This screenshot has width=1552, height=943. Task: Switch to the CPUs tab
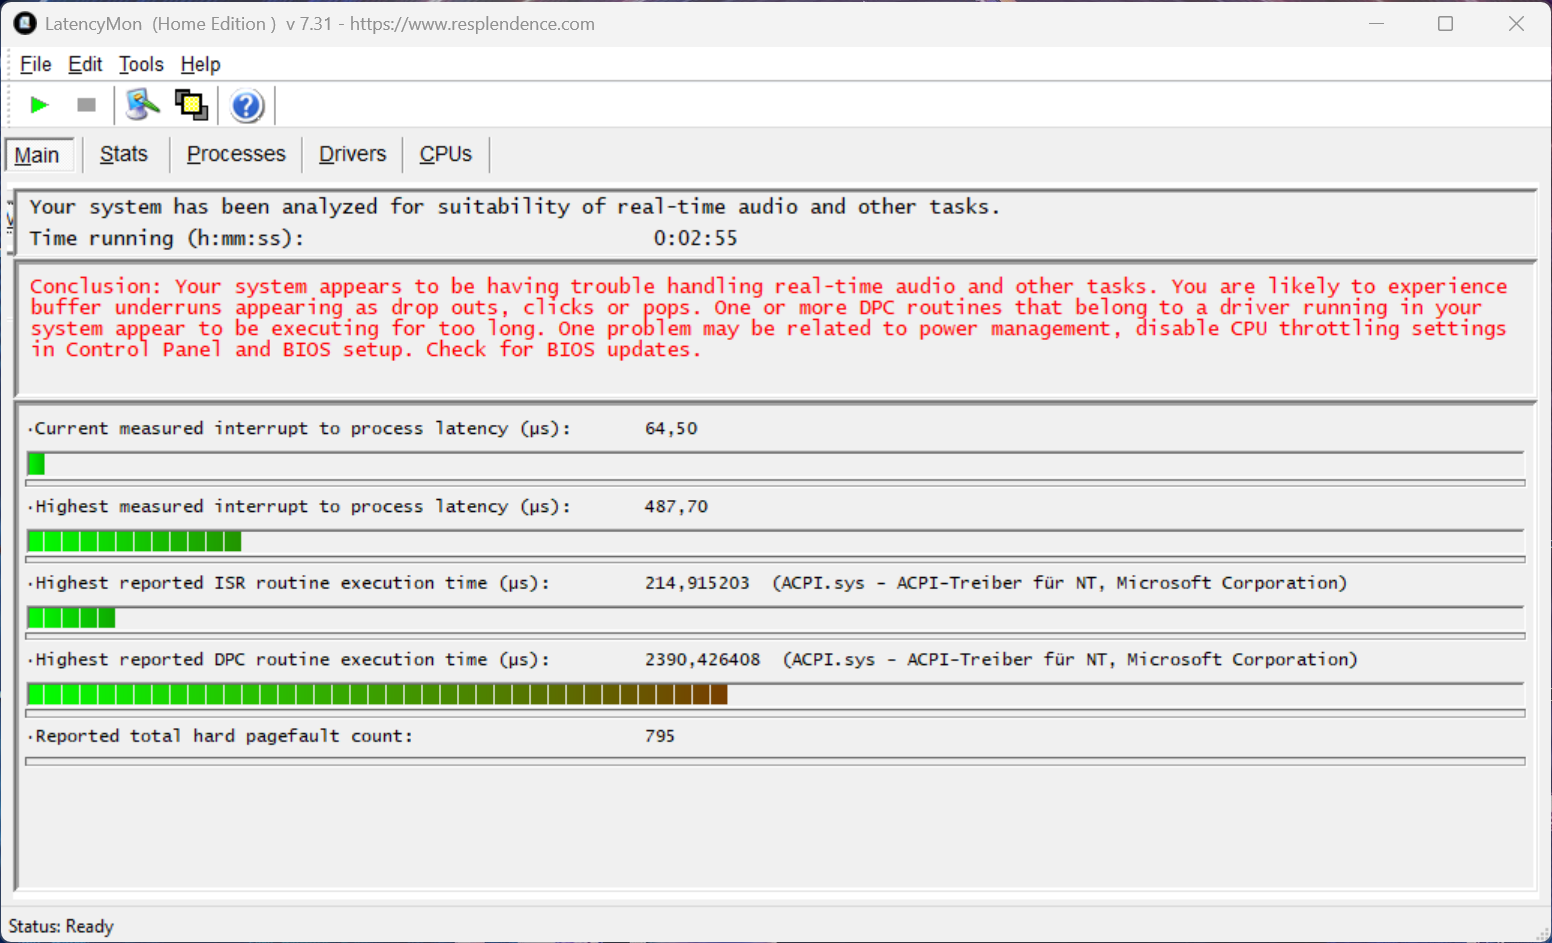click(x=446, y=154)
